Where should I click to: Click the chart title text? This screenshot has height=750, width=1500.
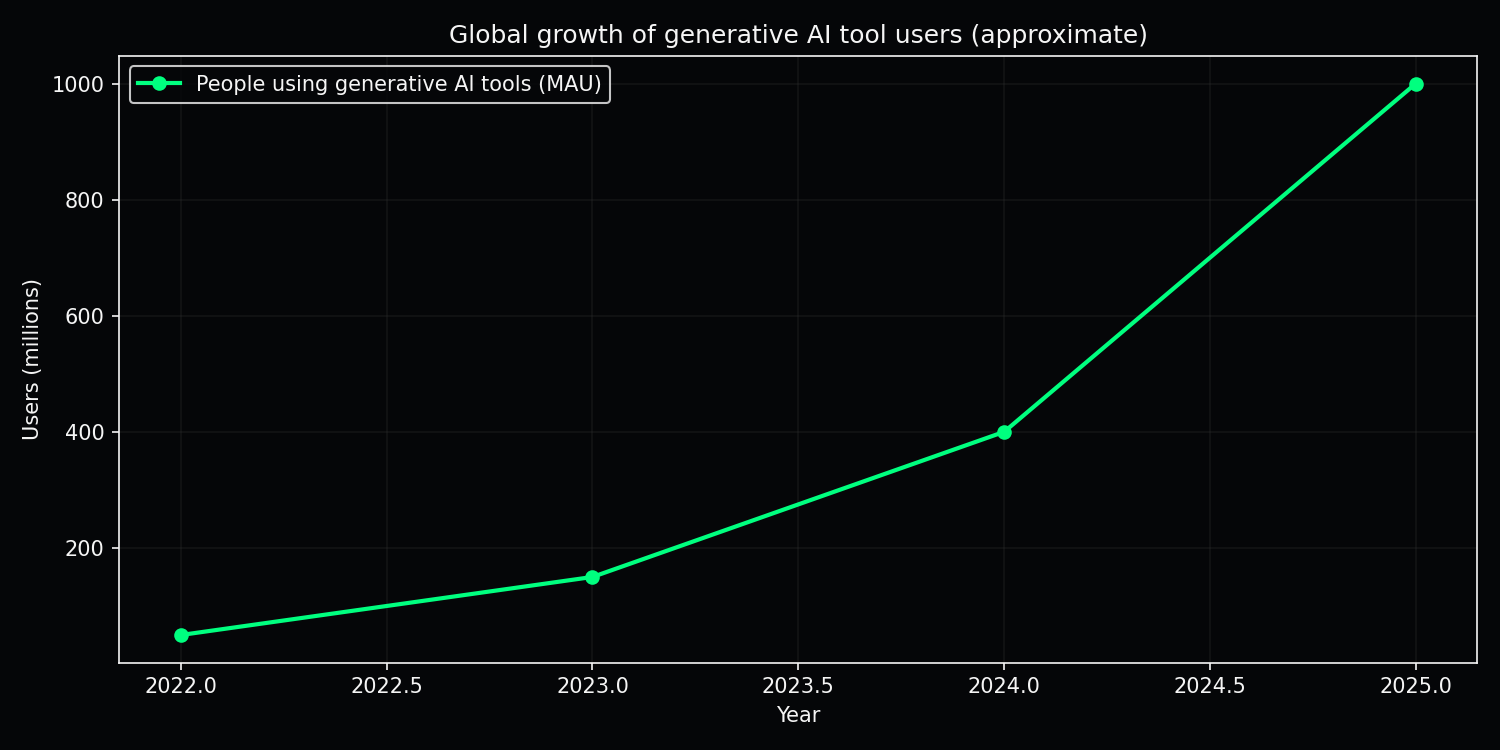[800, 33]
